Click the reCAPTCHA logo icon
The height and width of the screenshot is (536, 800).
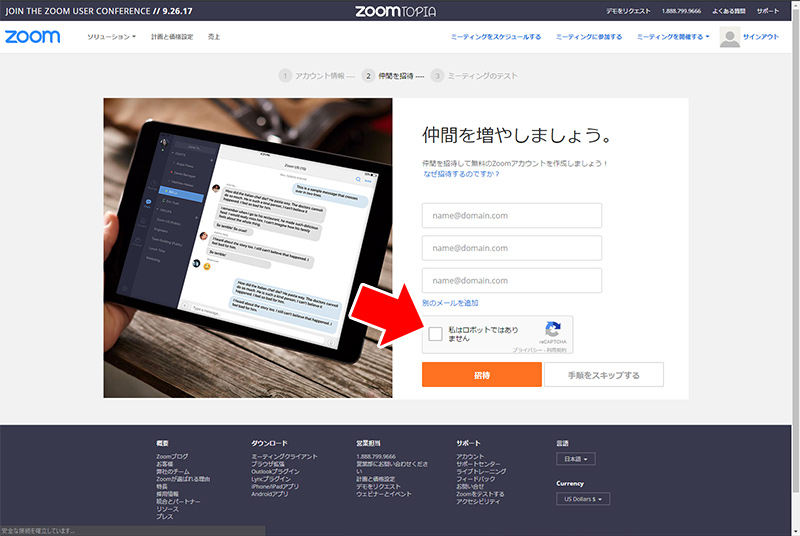(552, 330)
